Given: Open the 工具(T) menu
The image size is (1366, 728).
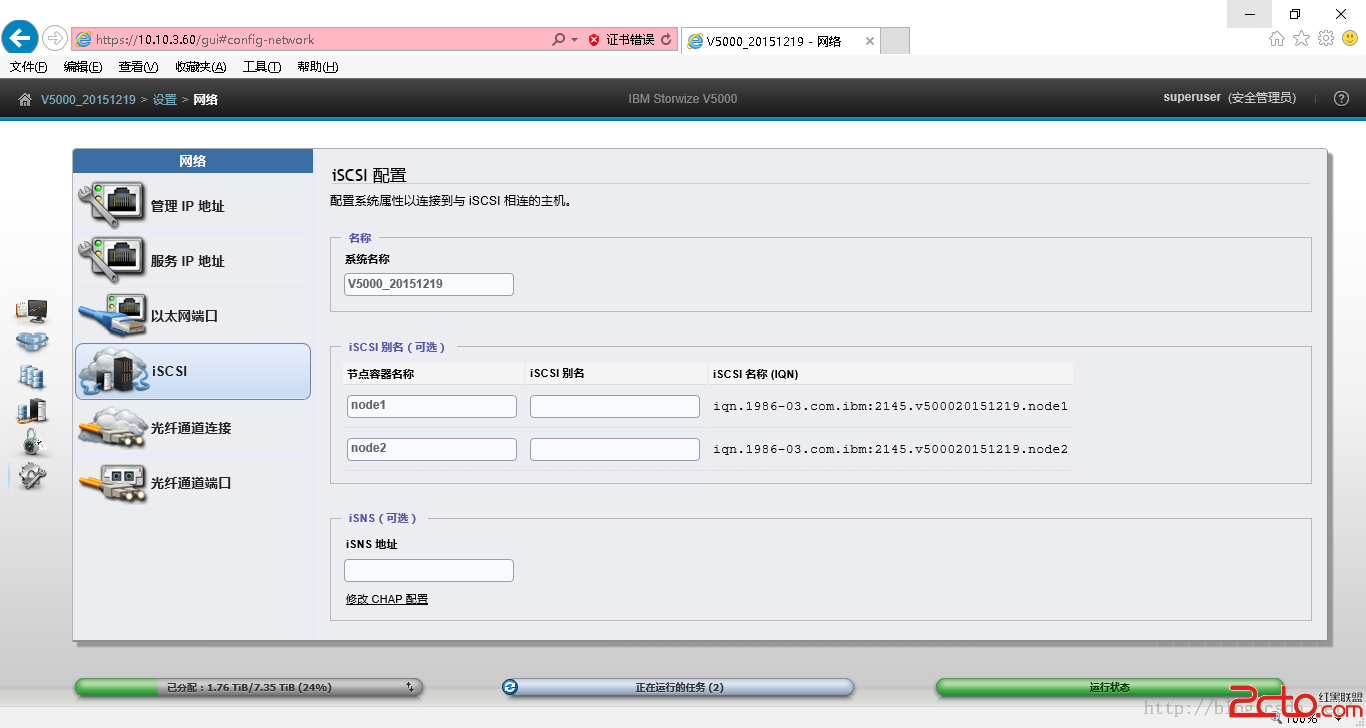Looking at the screenshot, I should tap(262, 67).
